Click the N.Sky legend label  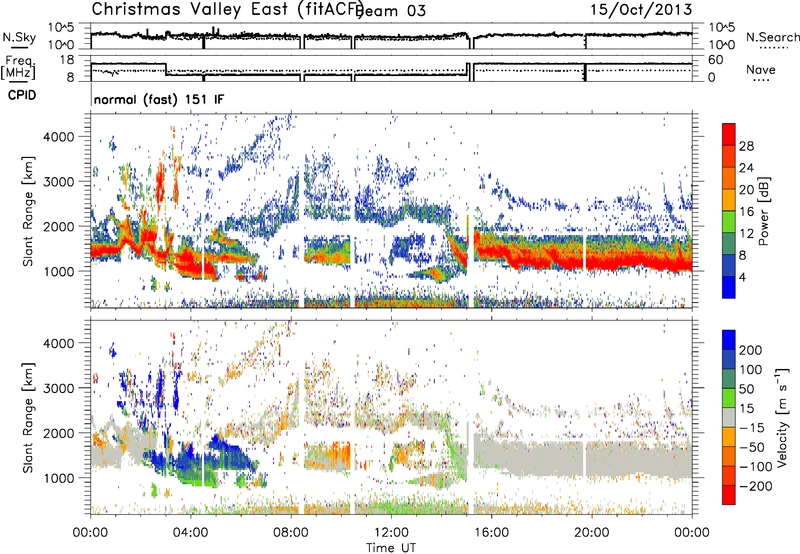pyautogui.click(x=19, y=37)
